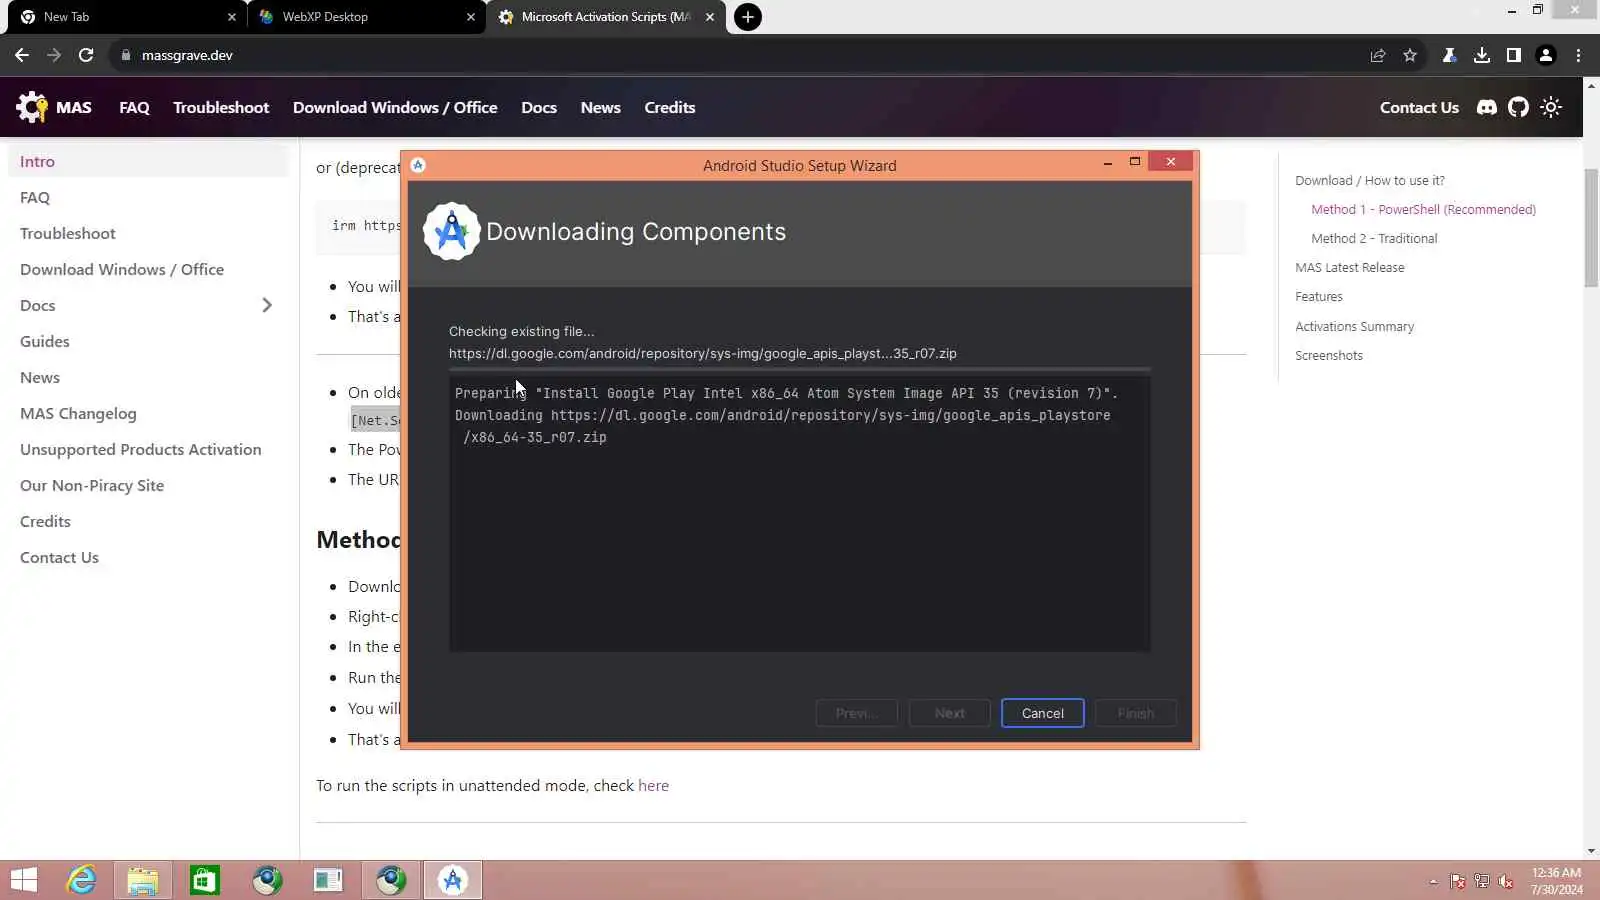This screenshot has height=900, width=1600.
Task: Open Troubleshoot in the top navbar
Action: 221,107
